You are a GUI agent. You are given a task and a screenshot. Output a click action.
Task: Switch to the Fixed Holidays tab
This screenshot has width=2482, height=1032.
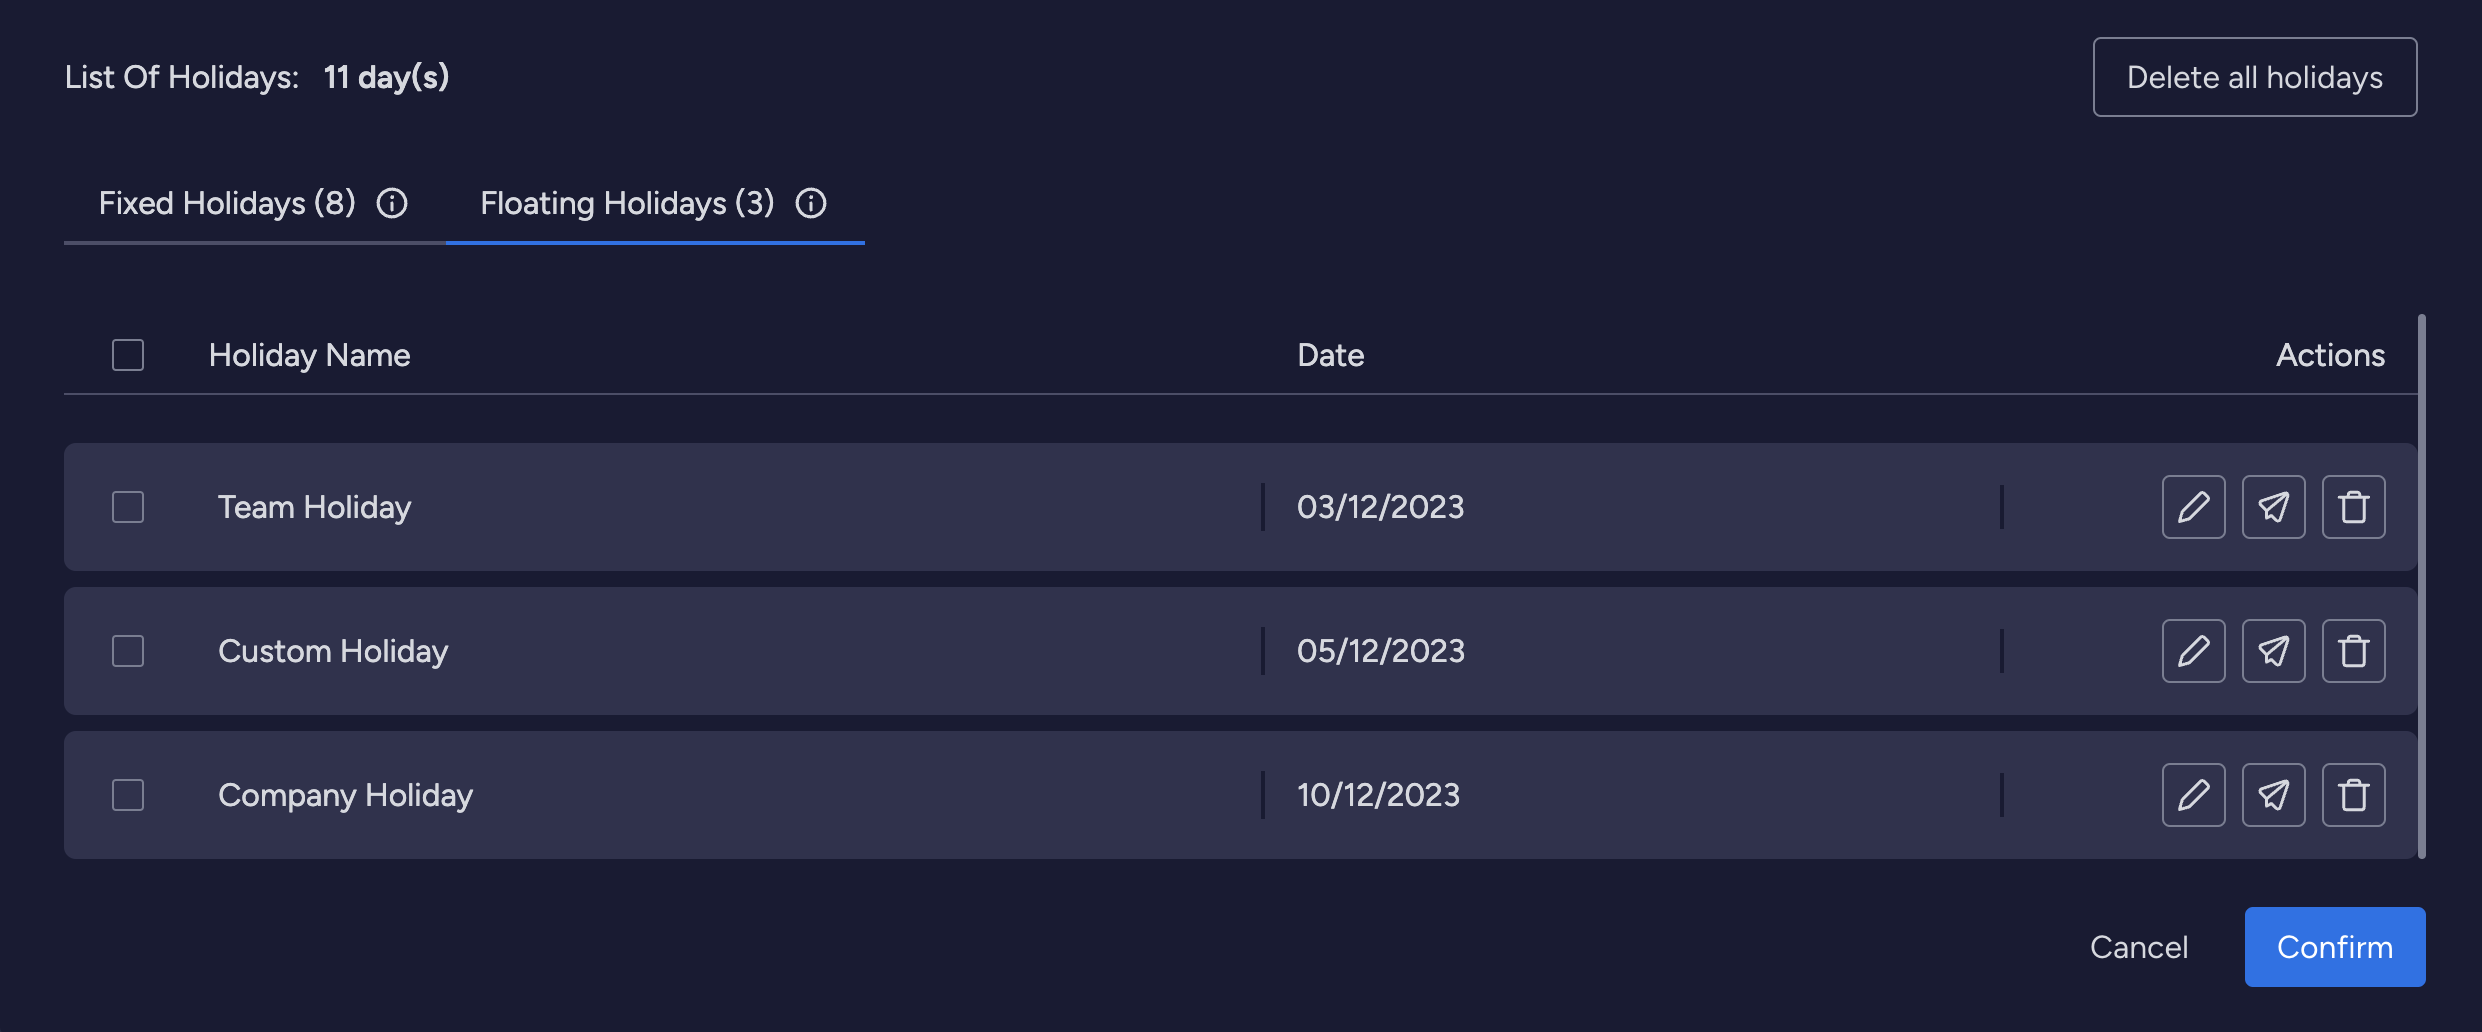[x=227, y=203]
